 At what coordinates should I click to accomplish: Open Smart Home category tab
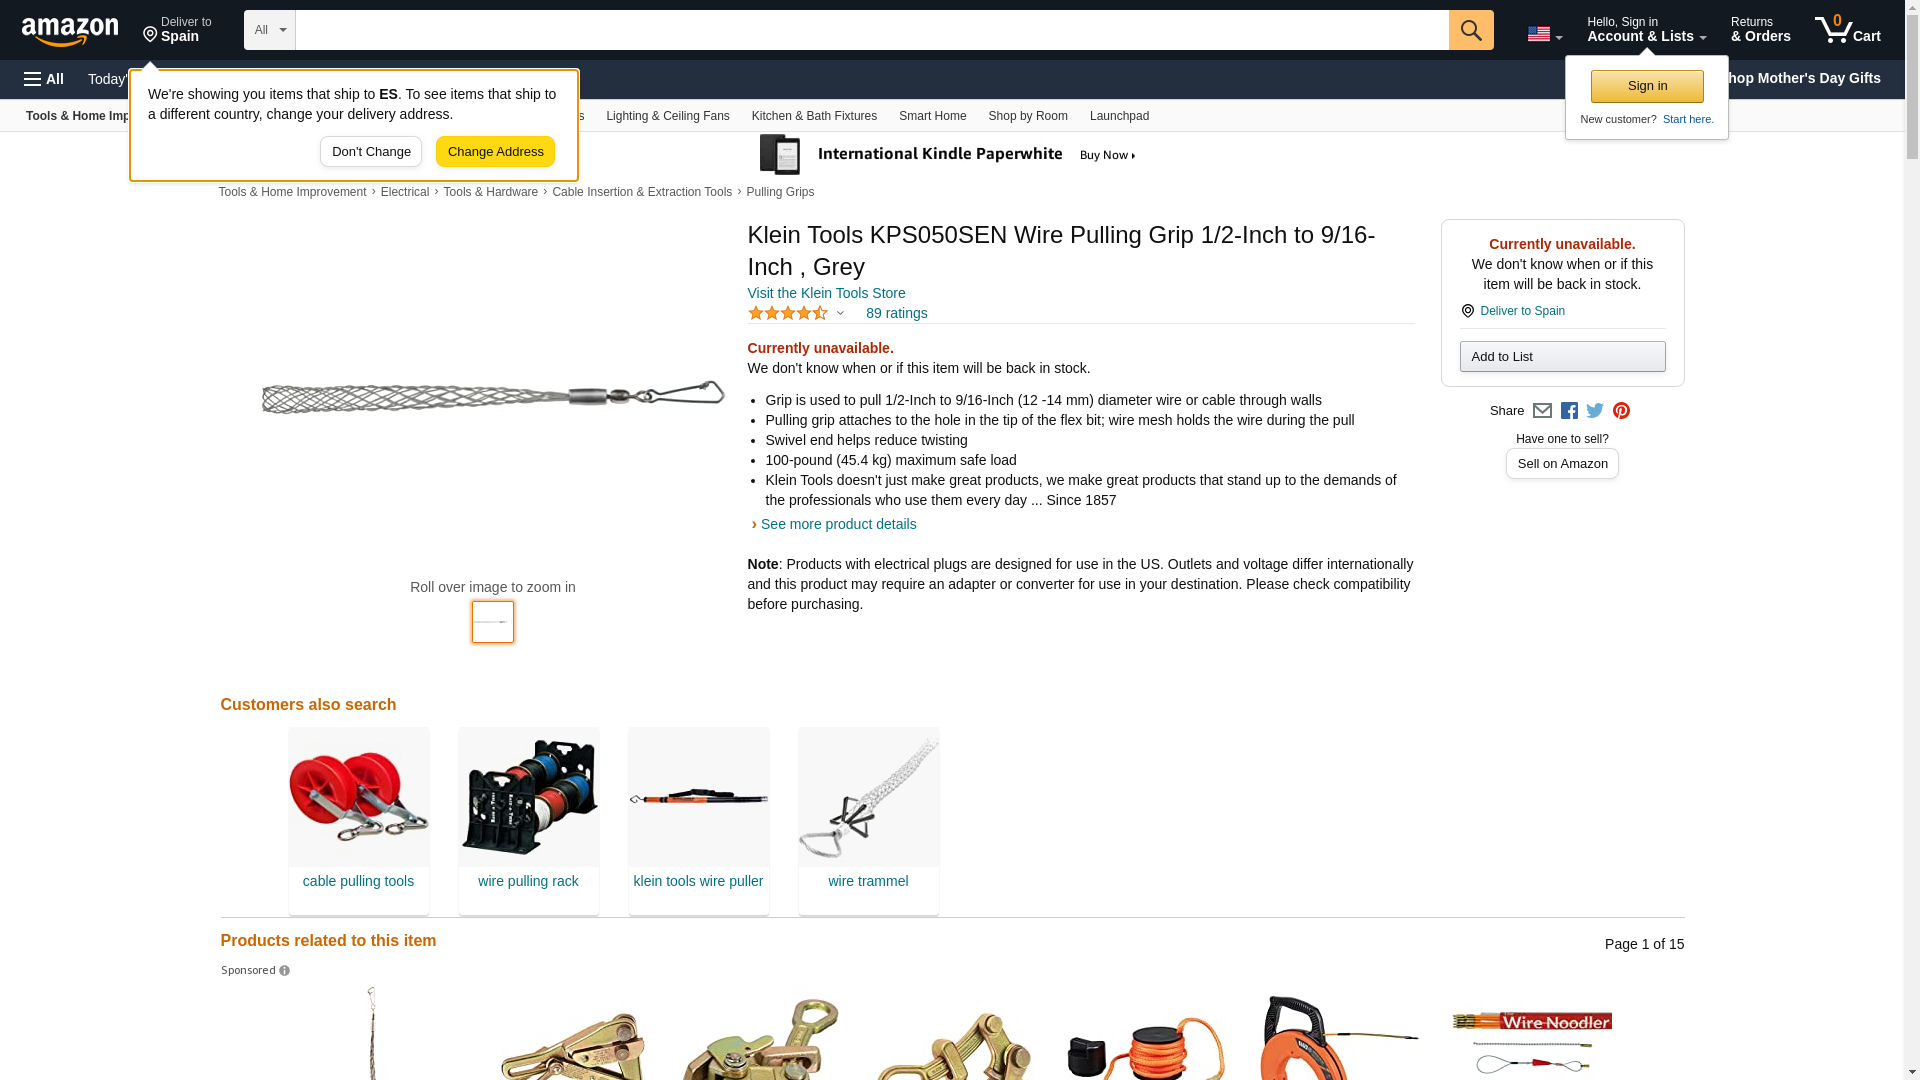(932, 116)
